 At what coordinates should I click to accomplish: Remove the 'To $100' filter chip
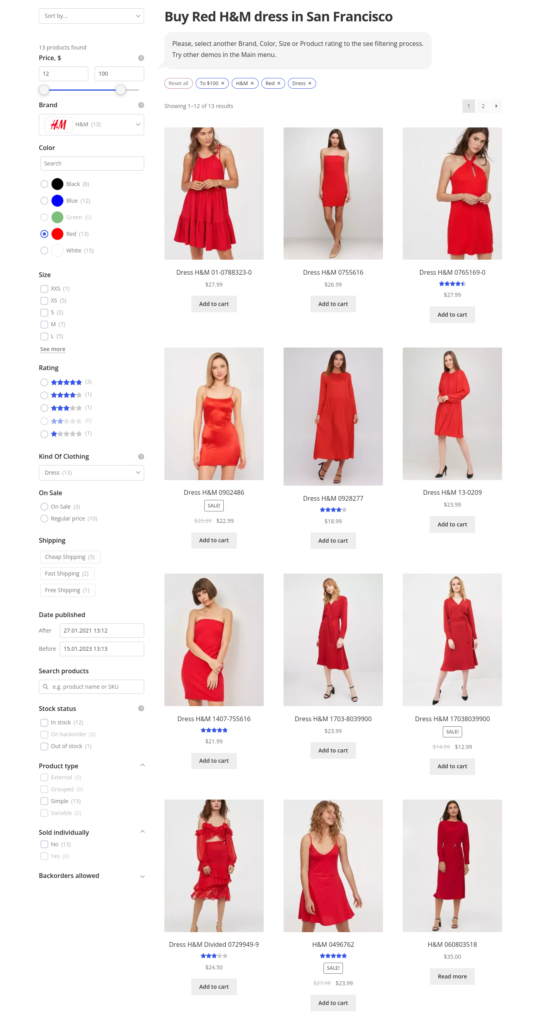(223, 84)
